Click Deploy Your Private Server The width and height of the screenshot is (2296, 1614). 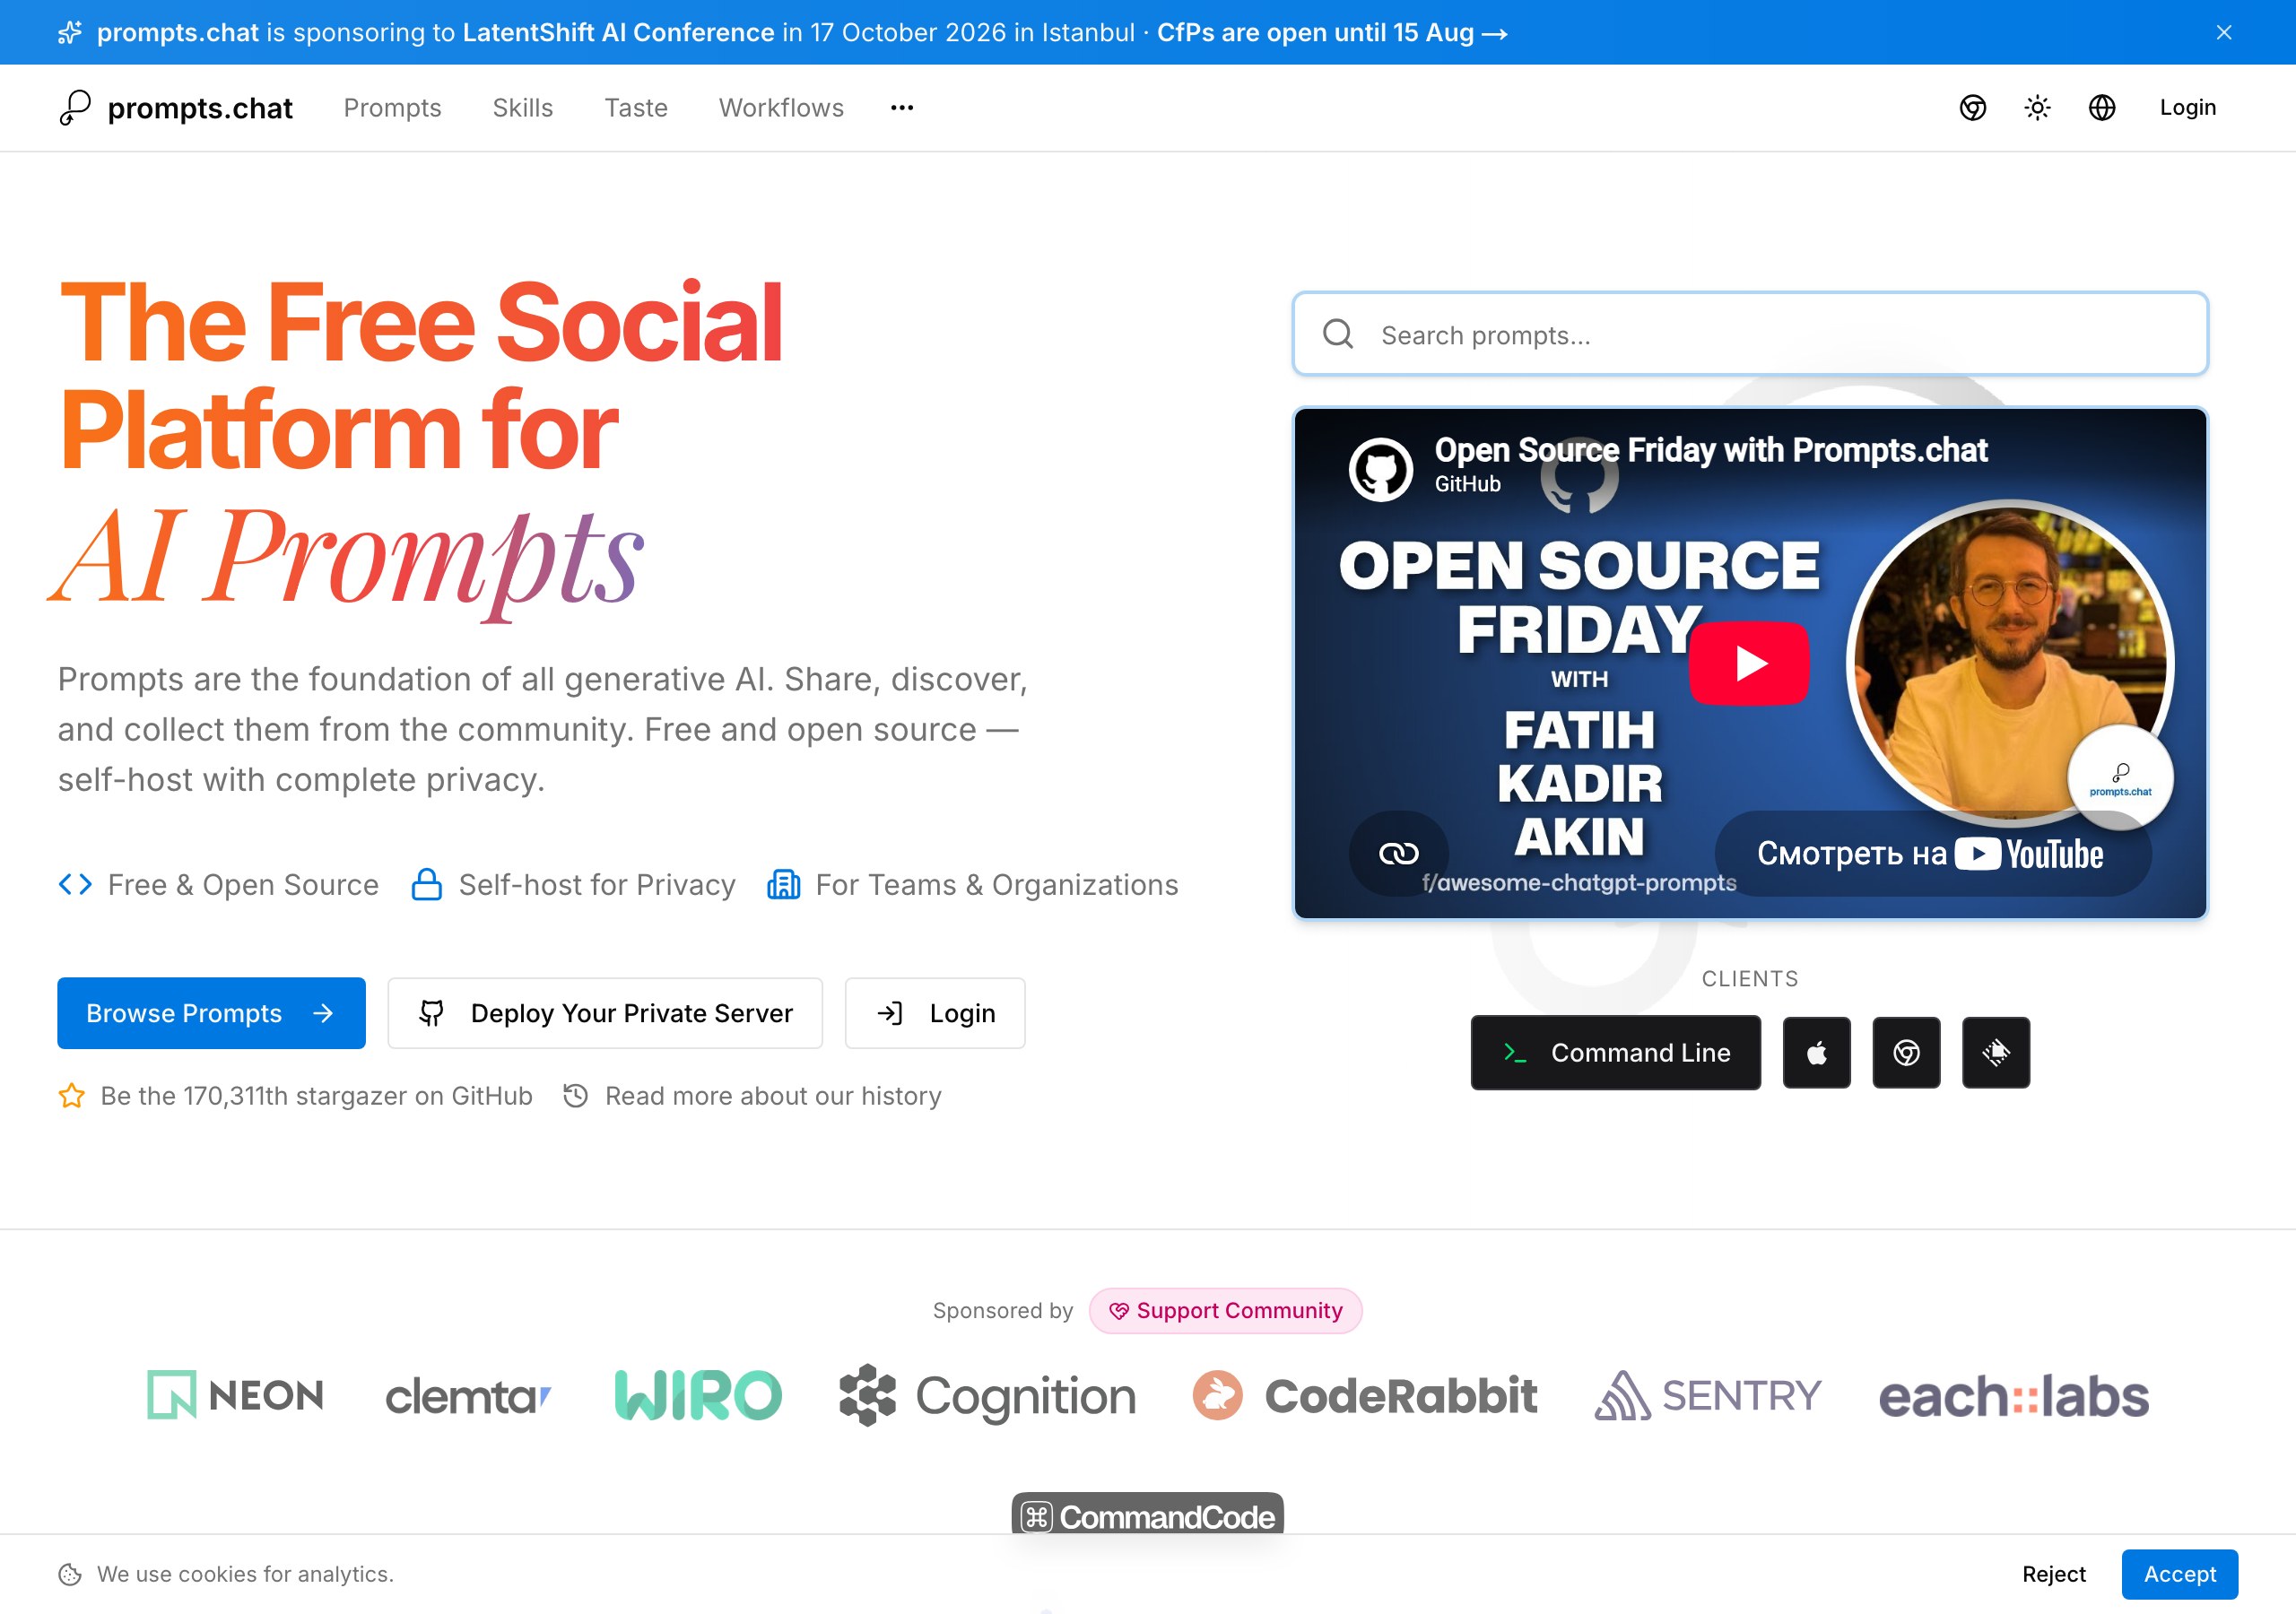[x=605, y=1013]
